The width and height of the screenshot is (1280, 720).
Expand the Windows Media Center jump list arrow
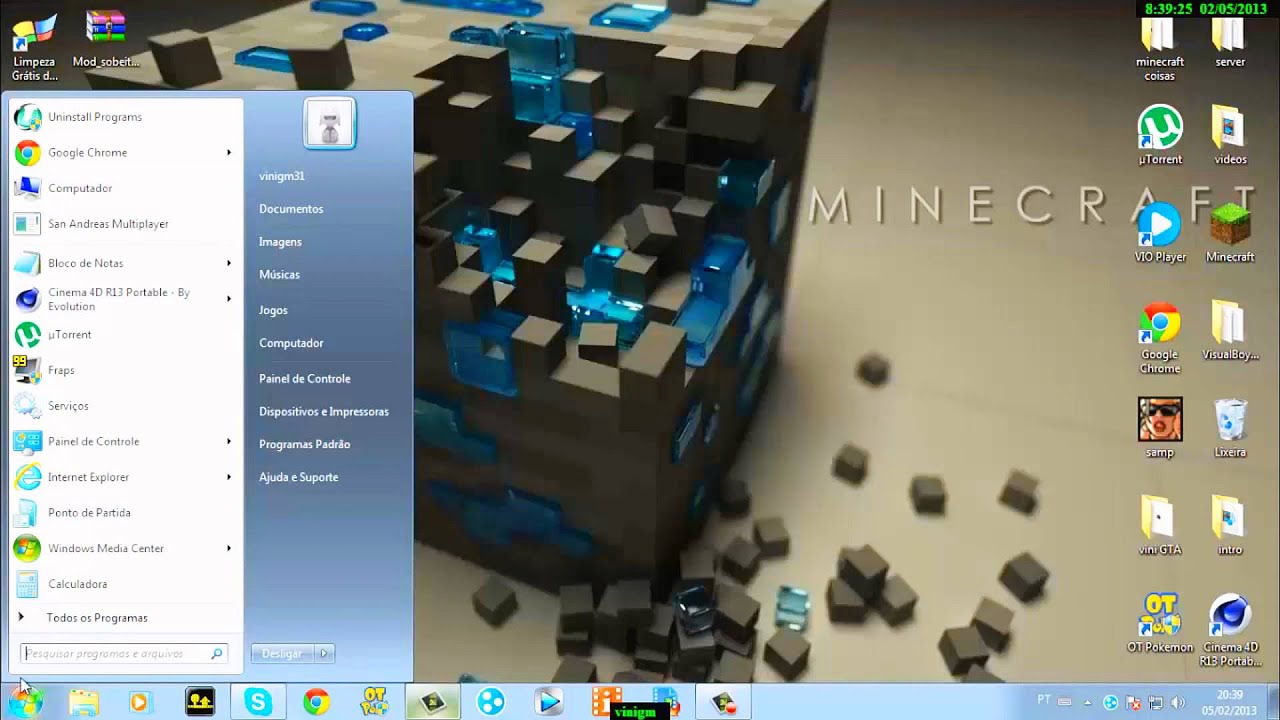pyautogui.click(x=229, y=548)
